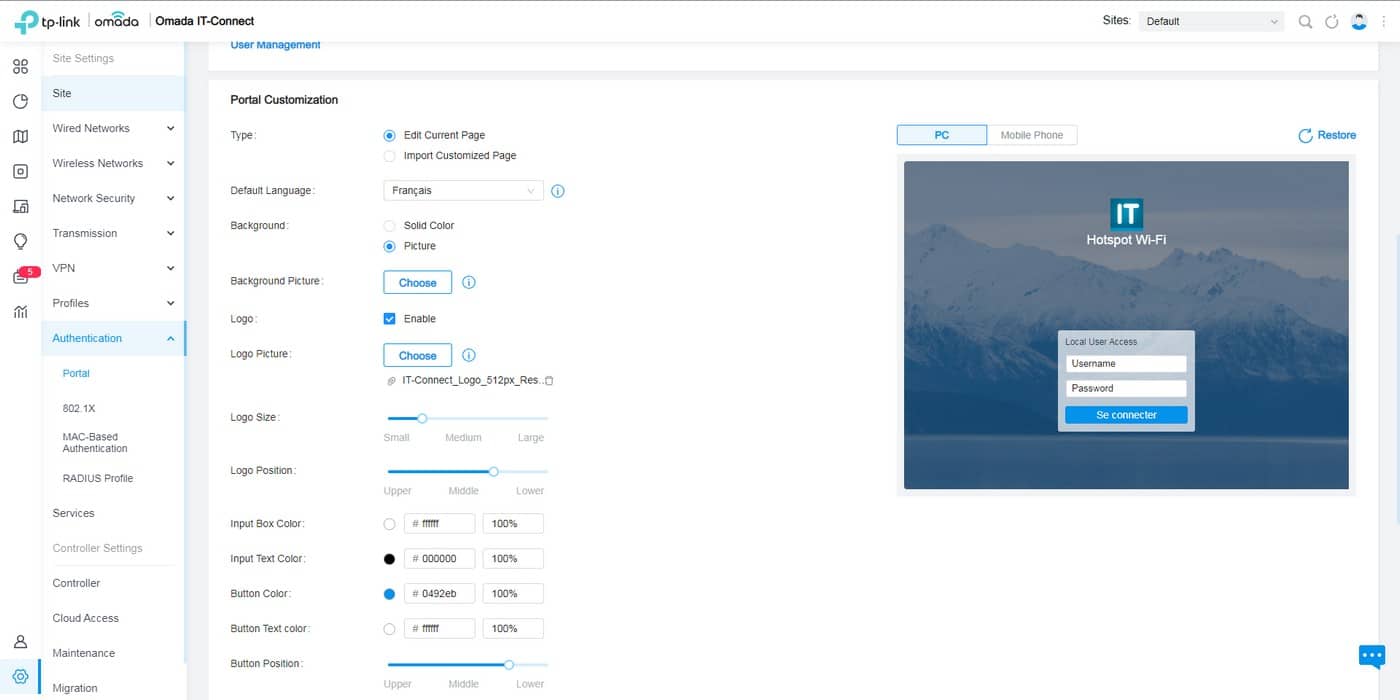This screenshot has height=700, width=1400.
Task: Collapse the Authentication menu
Action: click(x=113, y=338)
